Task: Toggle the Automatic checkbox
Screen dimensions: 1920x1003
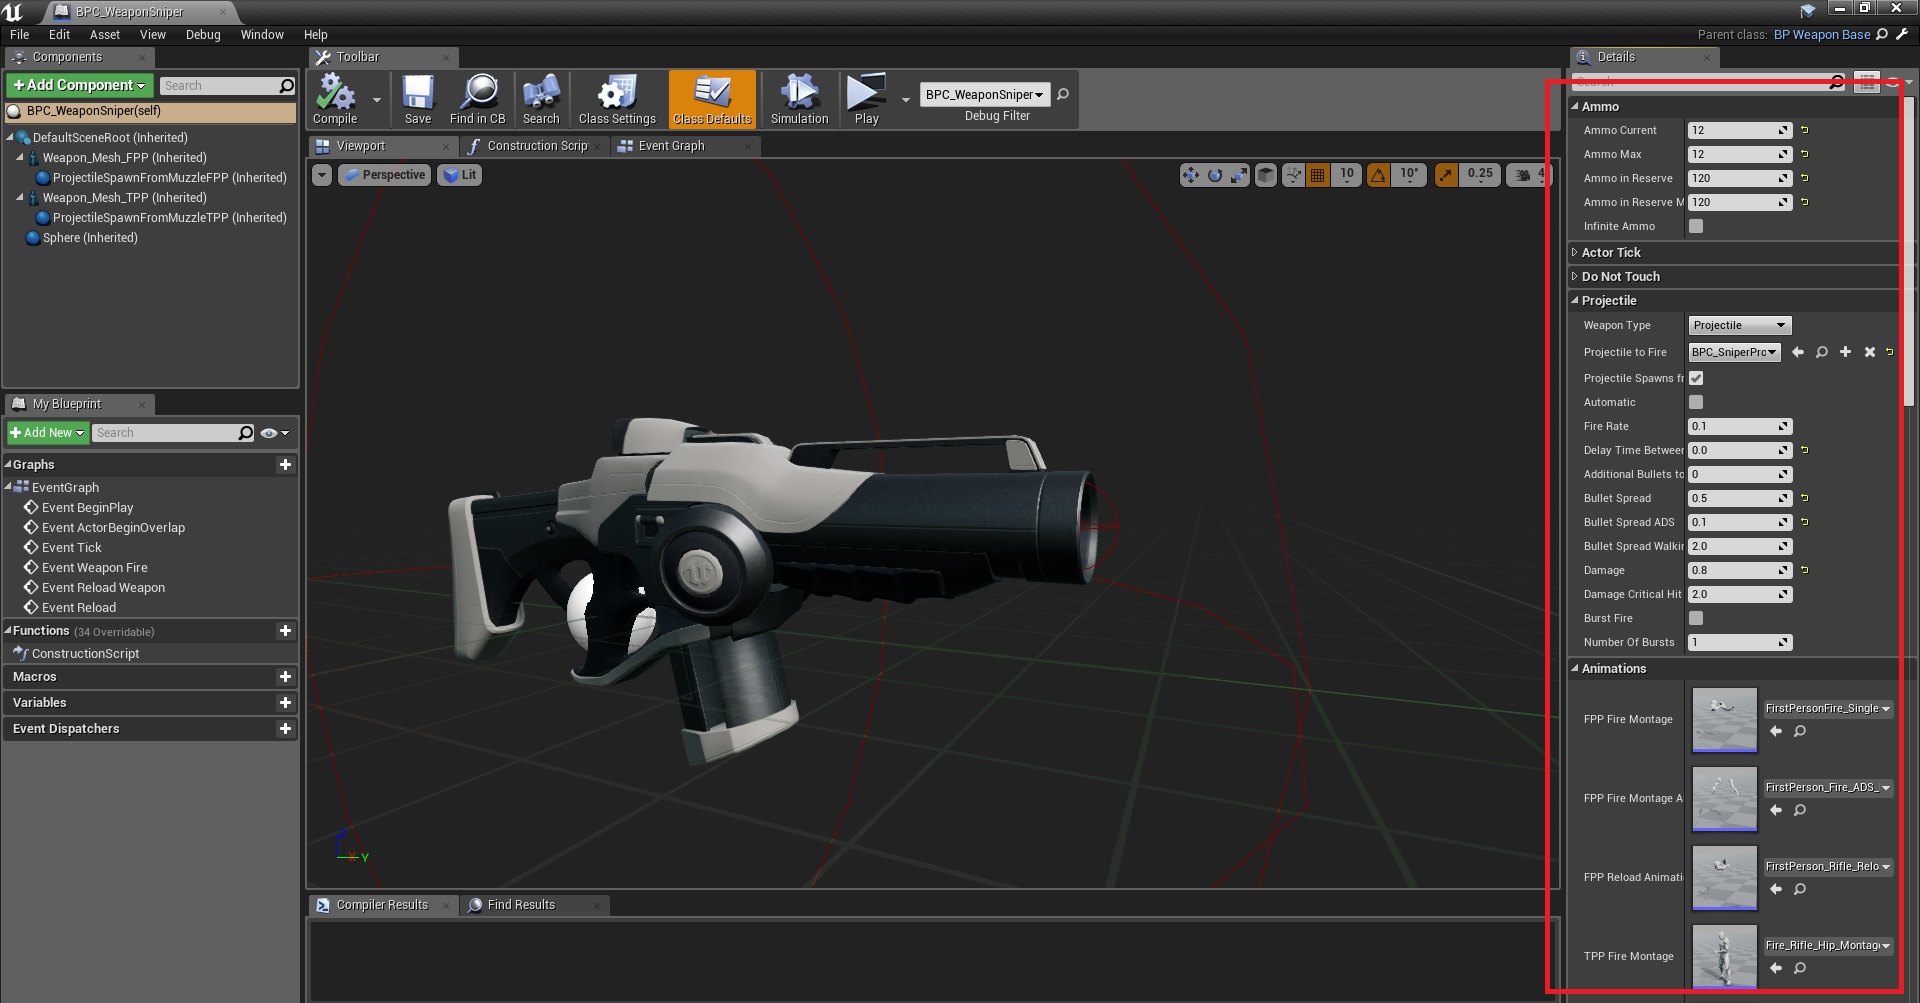Action: point(1696,402)
